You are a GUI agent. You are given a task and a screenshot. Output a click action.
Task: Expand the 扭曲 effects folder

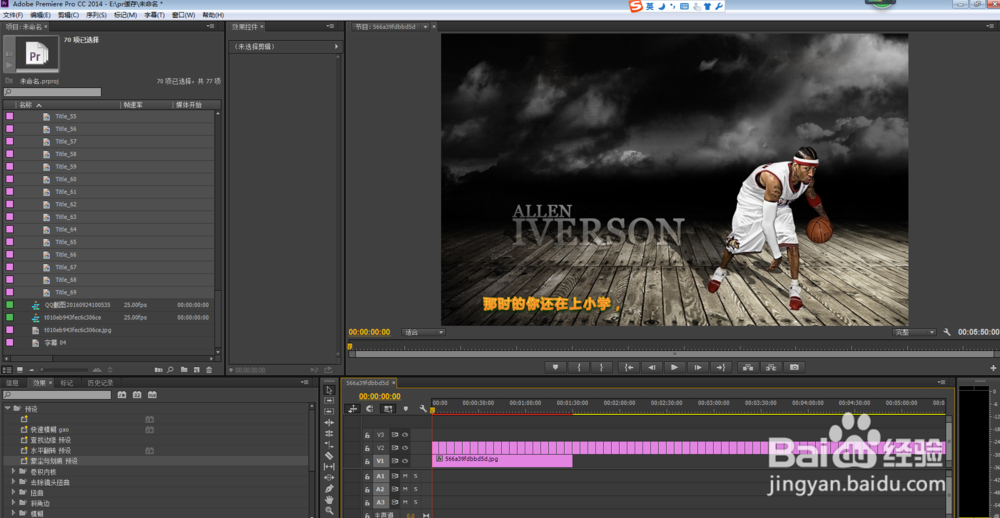pyautogui.click(x=14, y=492)
